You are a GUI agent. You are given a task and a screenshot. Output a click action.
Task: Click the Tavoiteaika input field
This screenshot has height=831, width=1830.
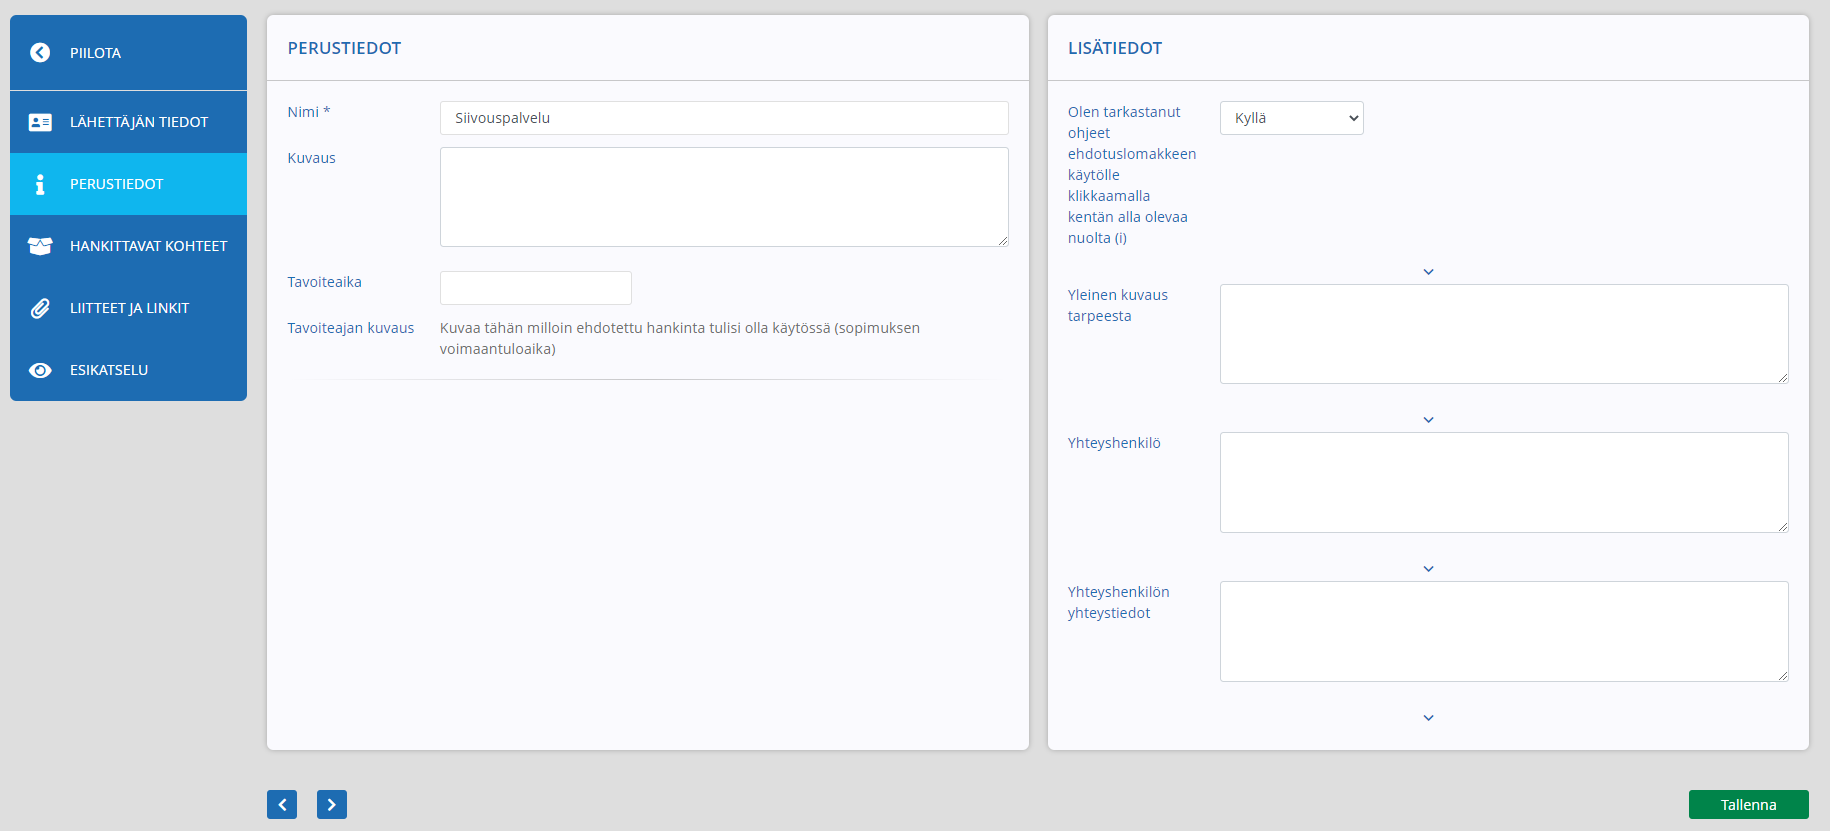(x=536, y=288)
